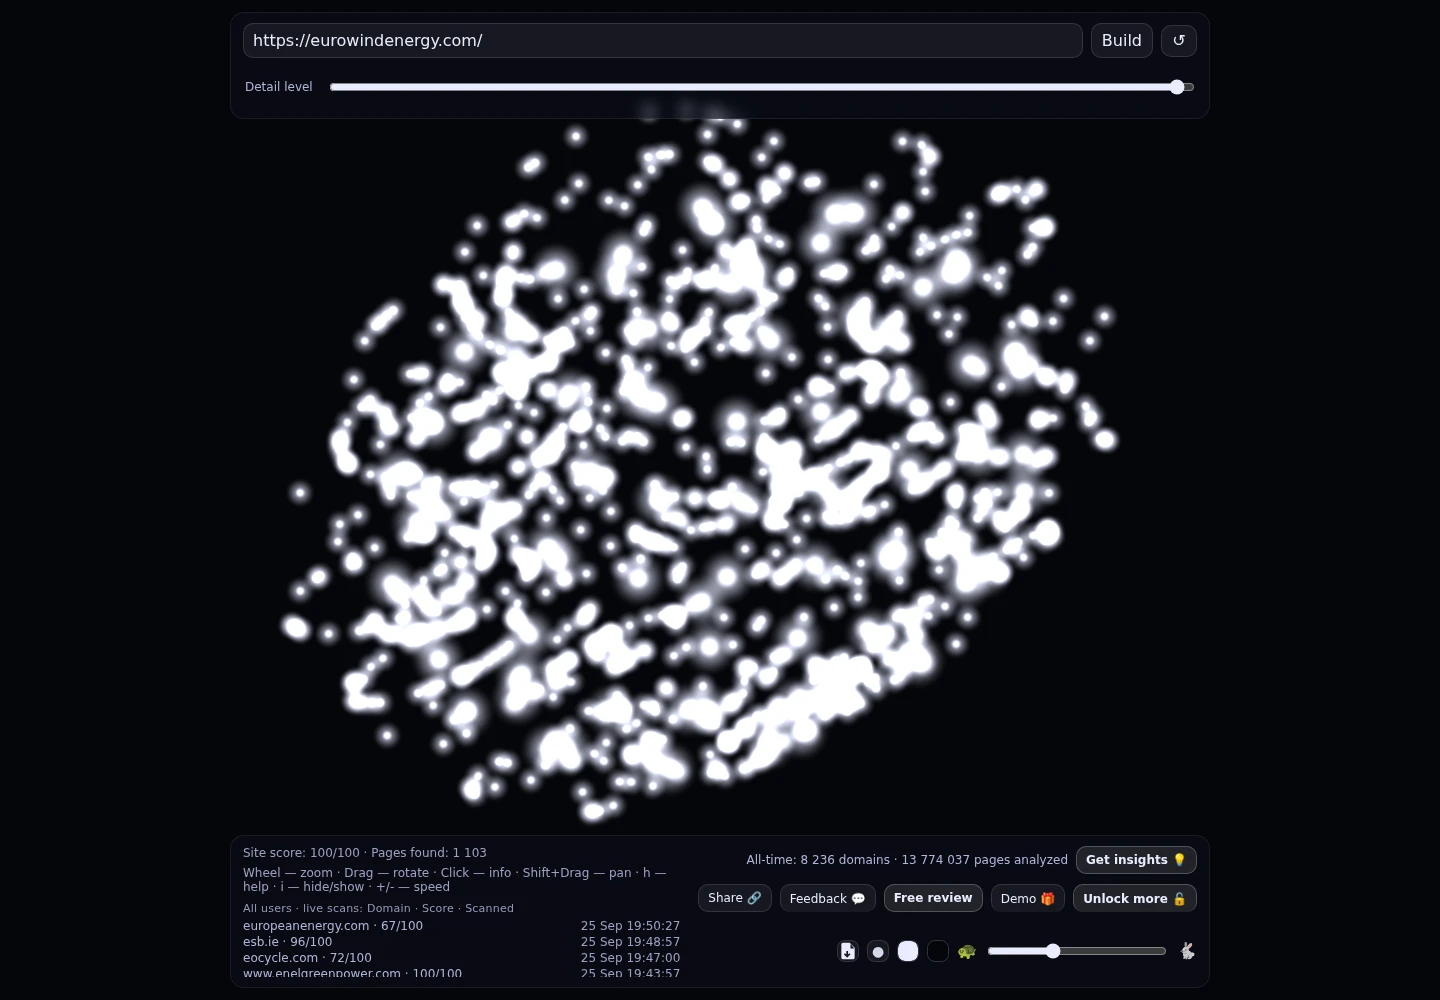This screenshot has width=1440, height=1000.
Task: Click the record dot button
Action: pos(878,951)
